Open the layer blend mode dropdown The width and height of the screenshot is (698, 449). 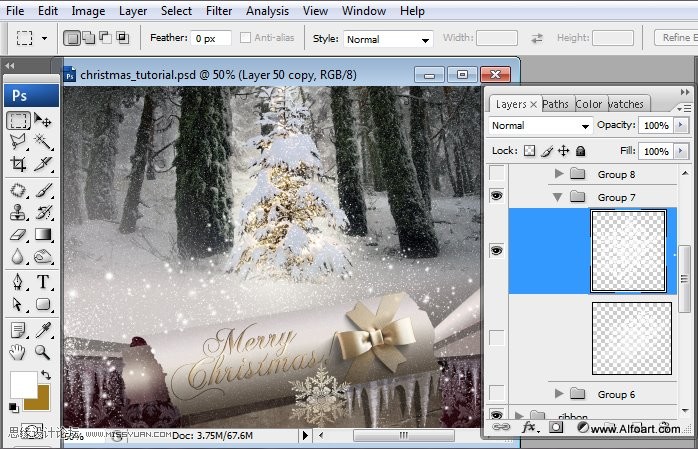click(541, 125)
